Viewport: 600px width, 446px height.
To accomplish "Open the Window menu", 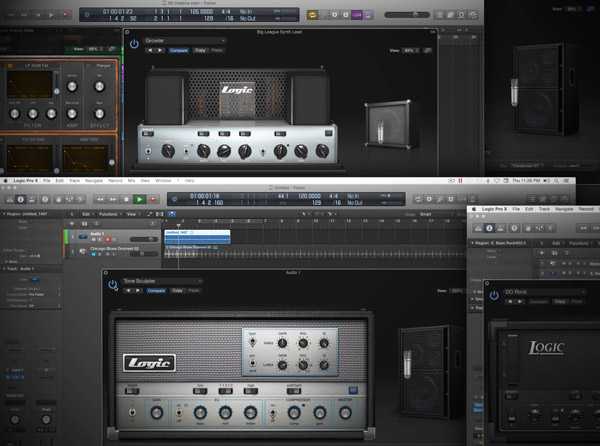I will (163, 181).
